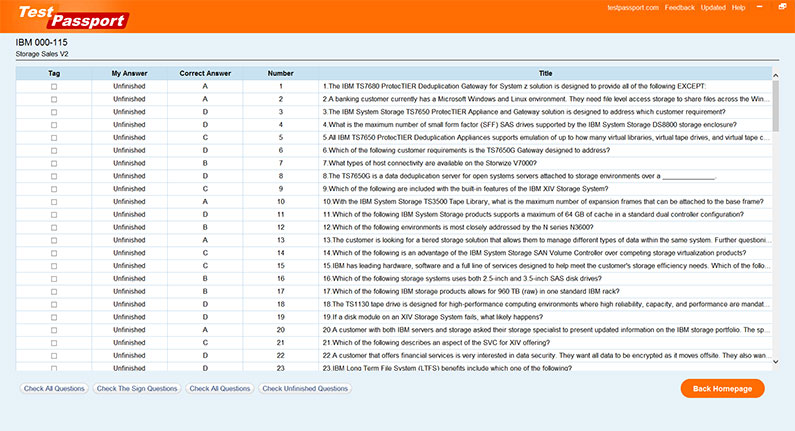Minimize the Test Passport window

coord(759,7)
